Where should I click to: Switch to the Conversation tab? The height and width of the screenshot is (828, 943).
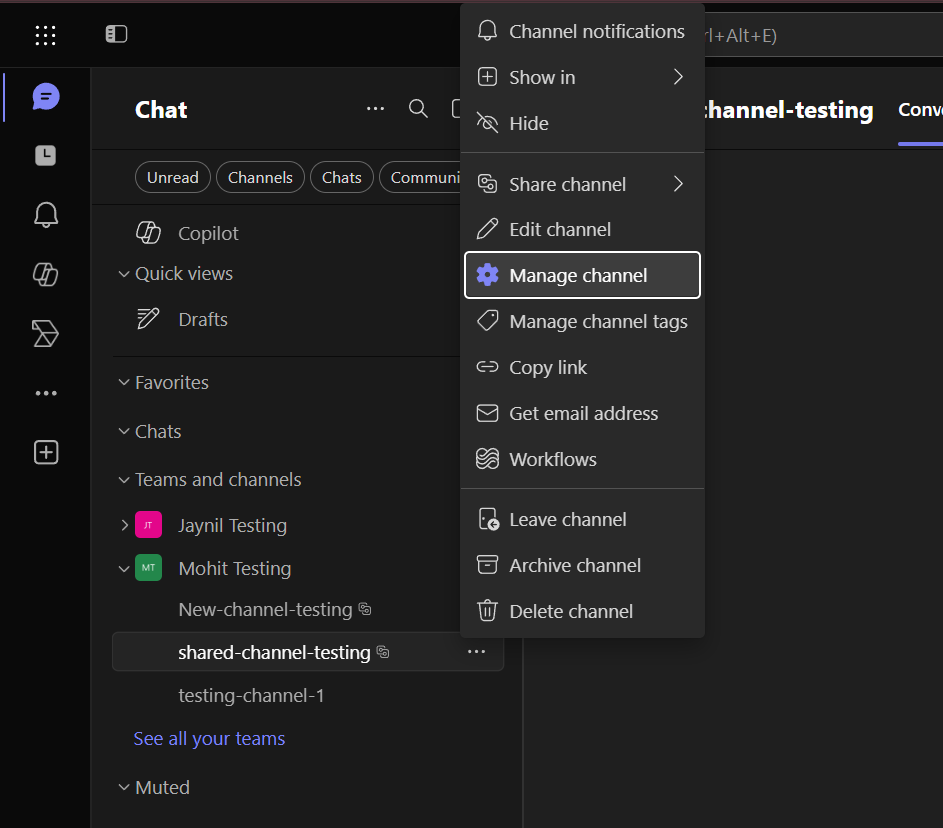pos(920,110)
